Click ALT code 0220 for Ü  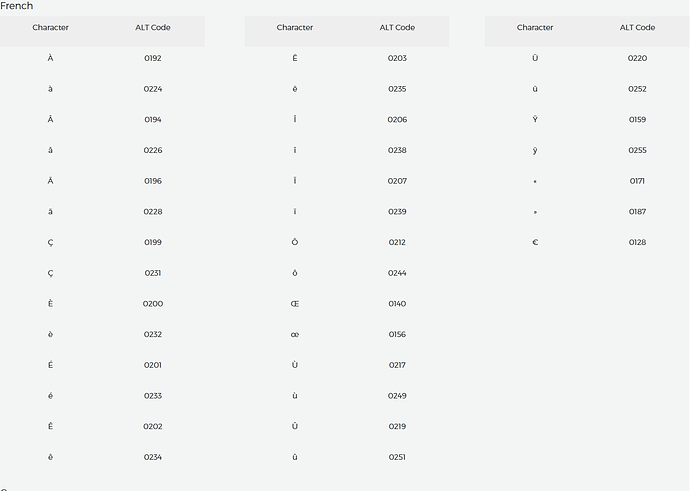(x=637, y=58)
